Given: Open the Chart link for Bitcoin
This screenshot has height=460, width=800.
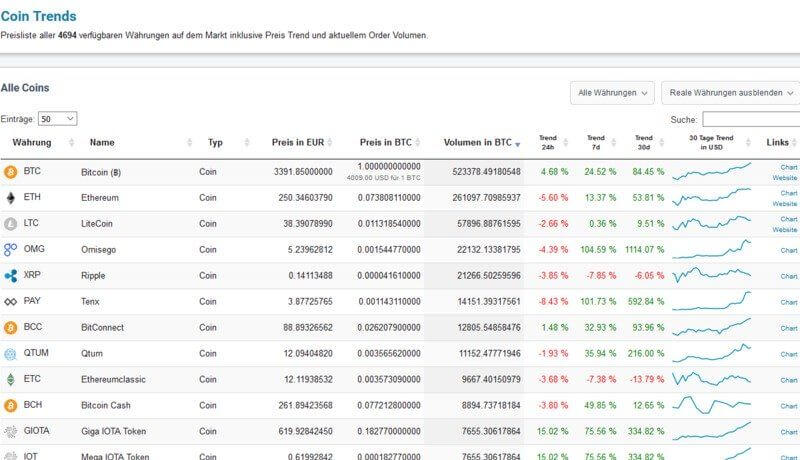Looking at the screenshot, I should [788, 167].
